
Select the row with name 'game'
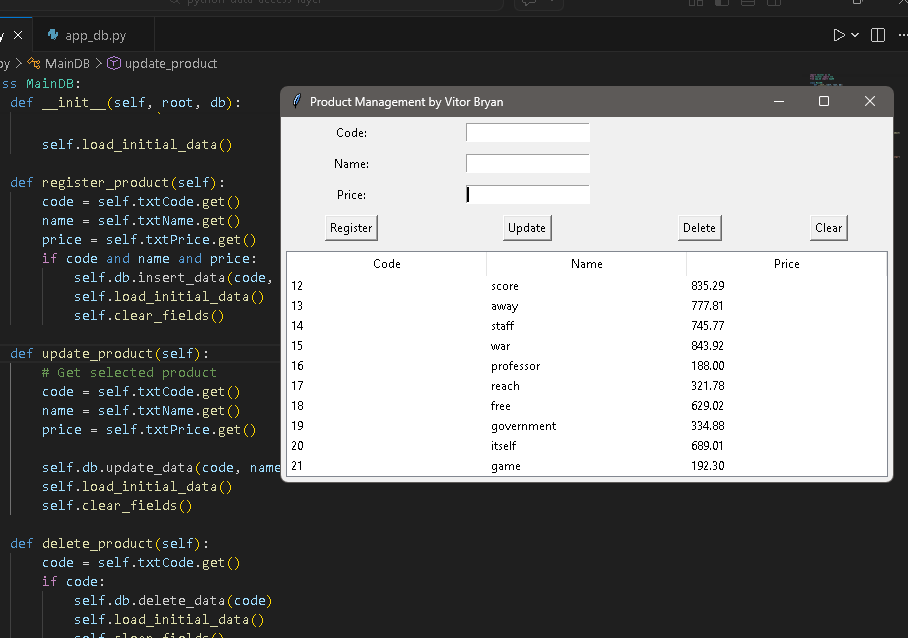point(587,465)
